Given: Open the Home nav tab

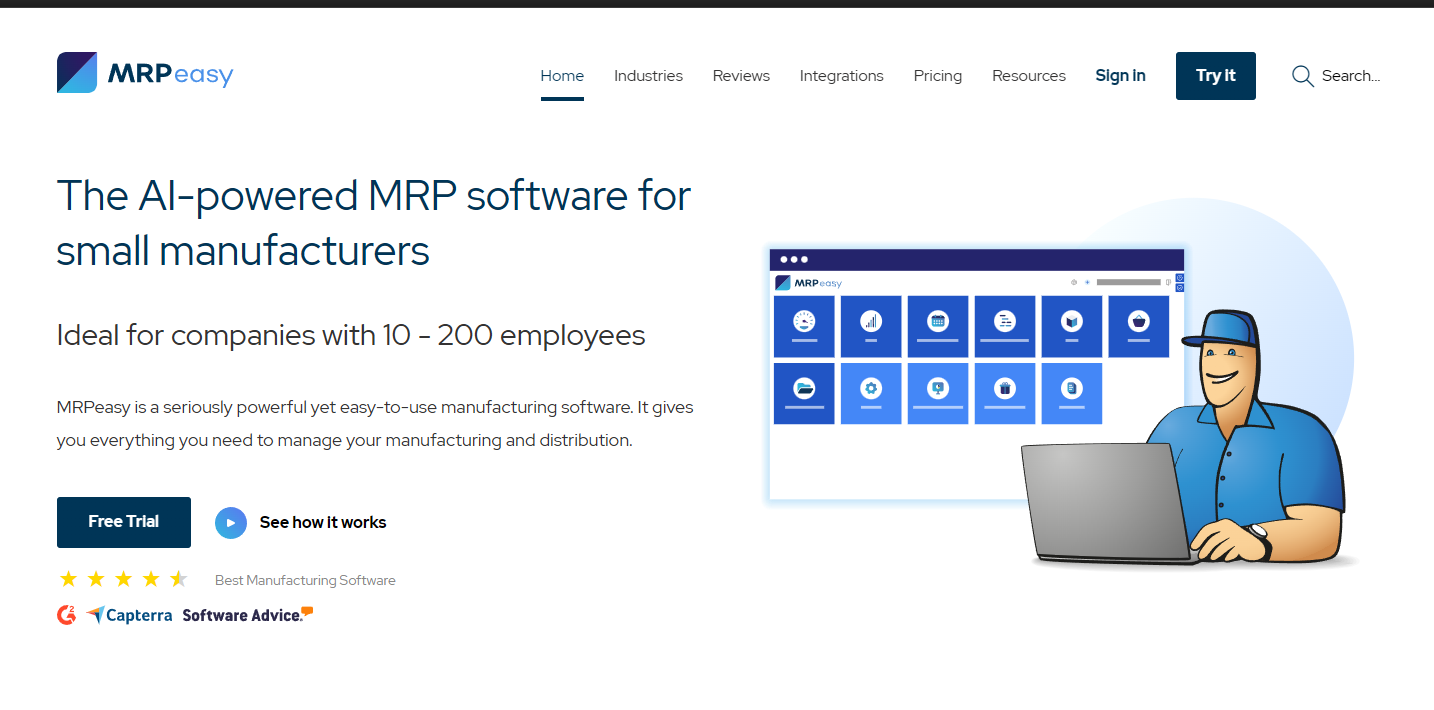Looking at the screenshot, I should click(x=562, y=76).
